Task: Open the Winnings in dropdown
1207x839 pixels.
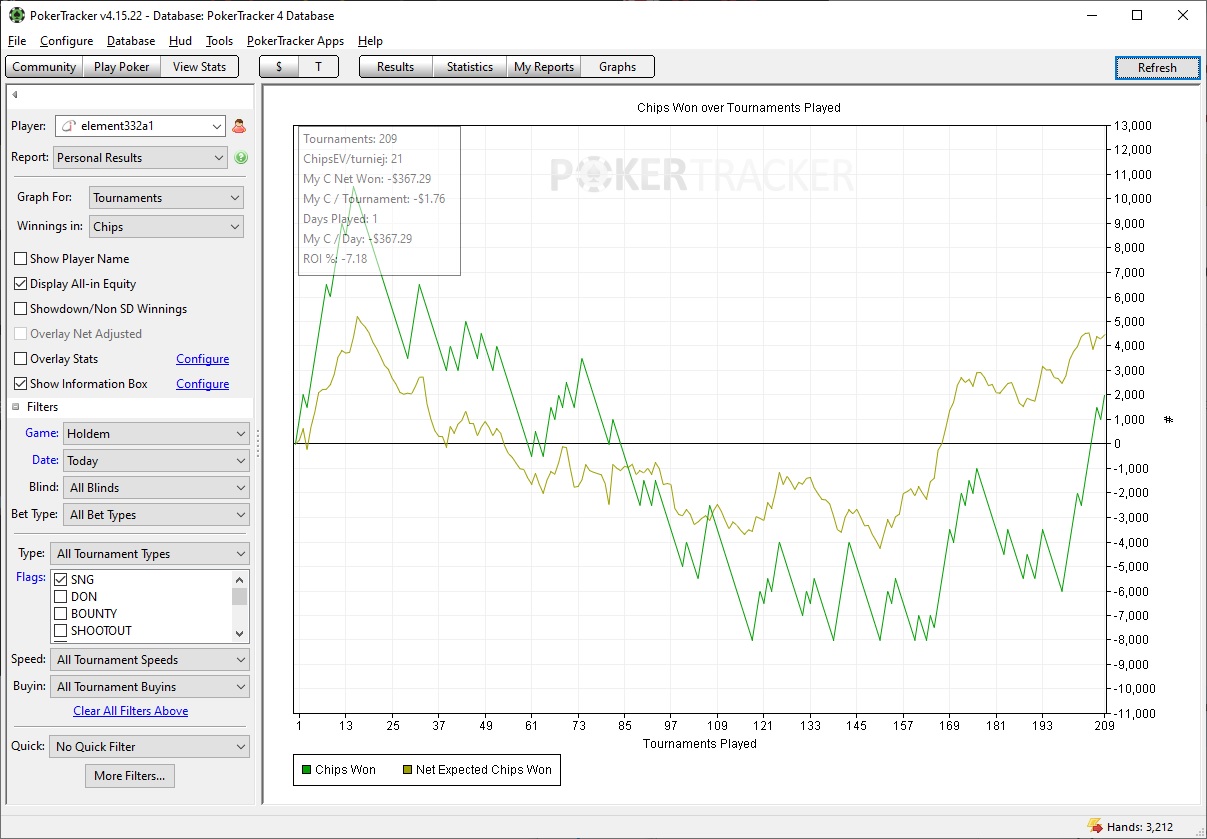Action: (x=166, y=227)
